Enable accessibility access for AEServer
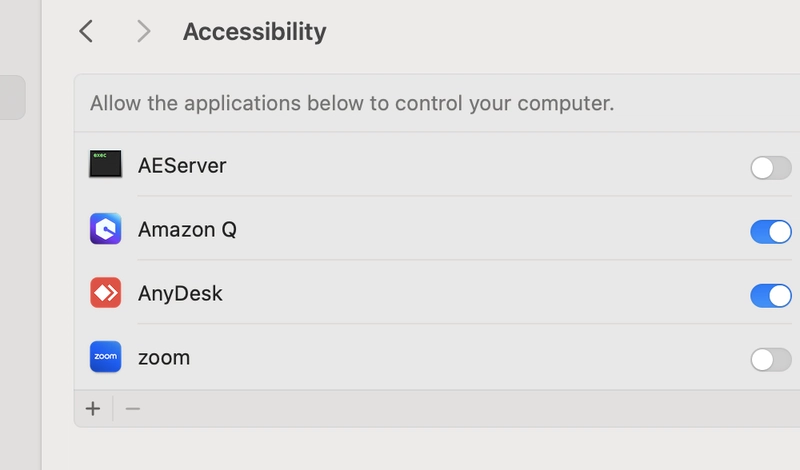The height and width of the screenshot is (470, 800). pos(771,168)
